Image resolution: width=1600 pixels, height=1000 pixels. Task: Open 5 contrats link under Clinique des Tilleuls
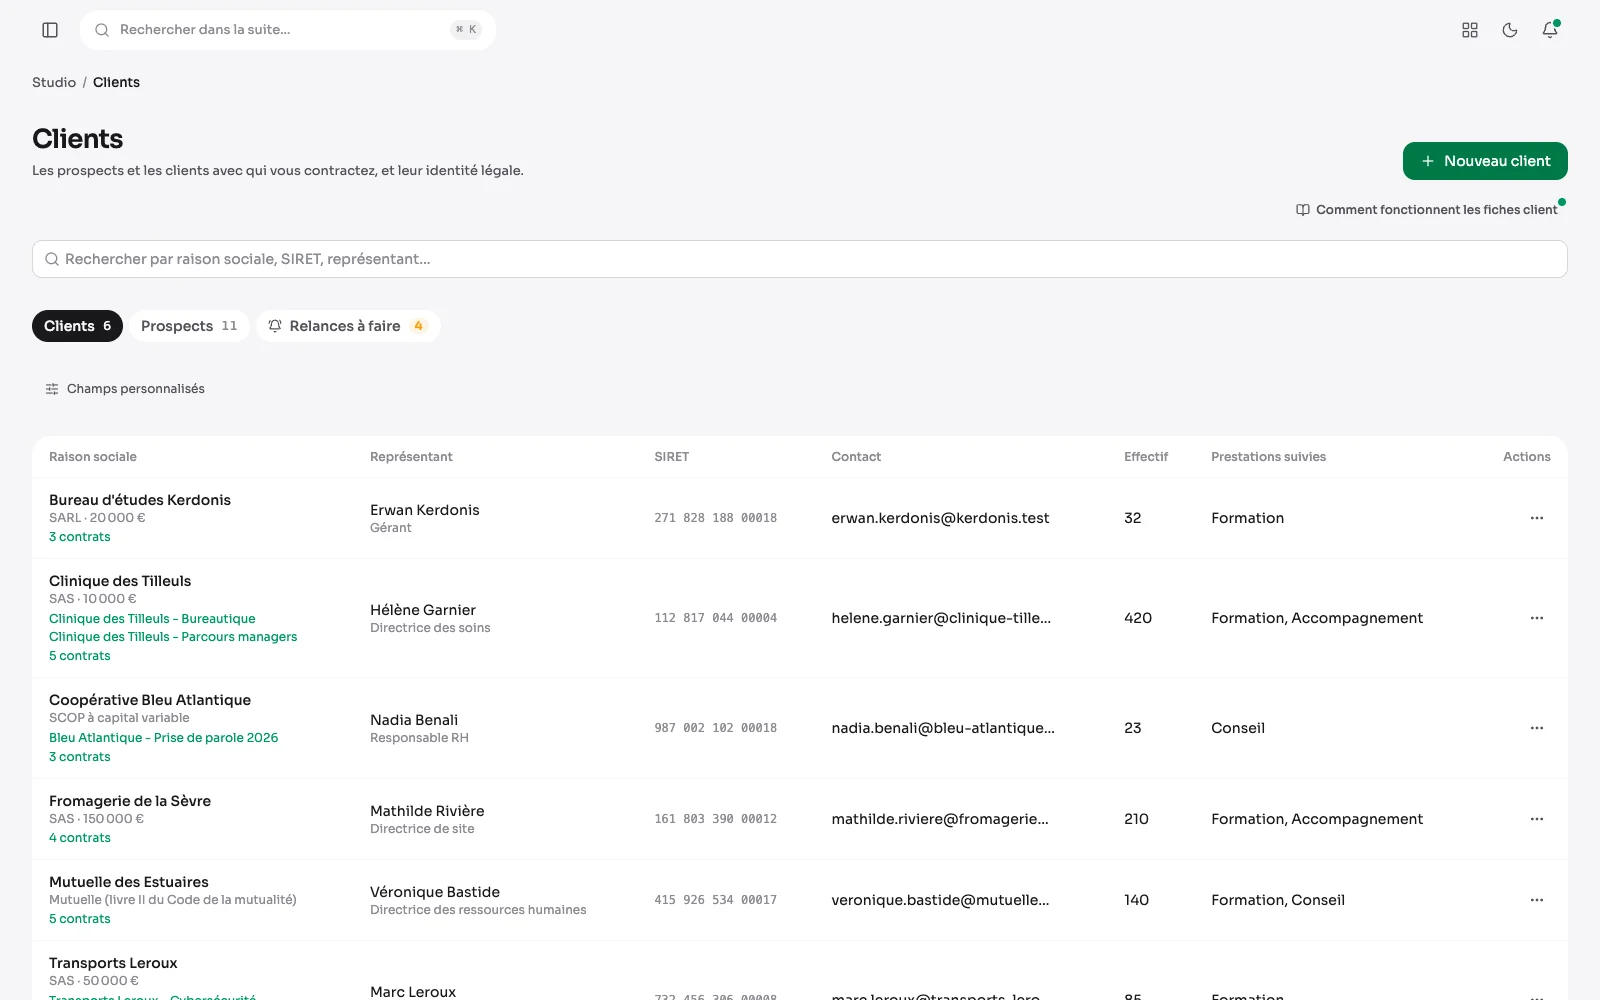pyautogui.click(x=80, y=656)
